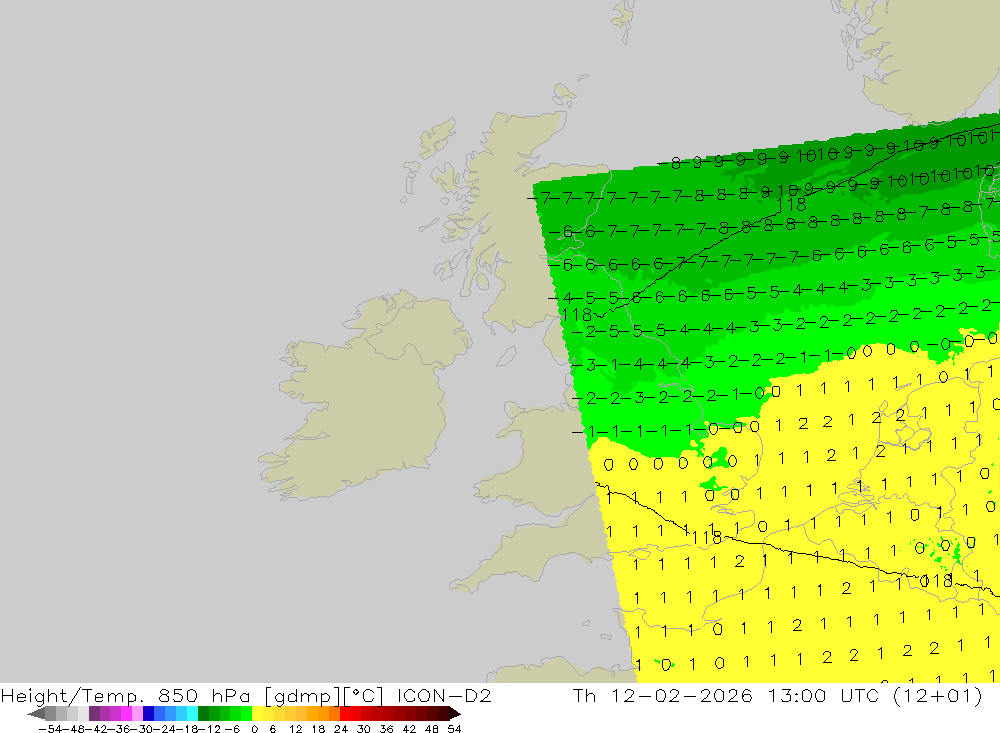
Task: Click the 'Height/Temp. 850 hPa' map title
Action: coord(124,696)
